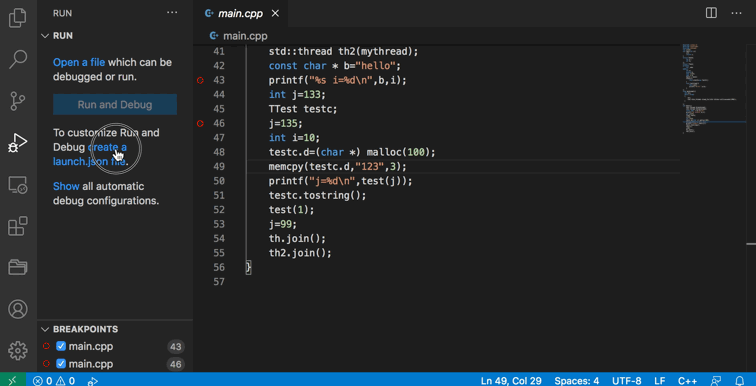The width and height of the screenshot is (756, 386).
Task: Open editor More Actions ellipsis
Action: pyautogui.click(x=736, y=13)
